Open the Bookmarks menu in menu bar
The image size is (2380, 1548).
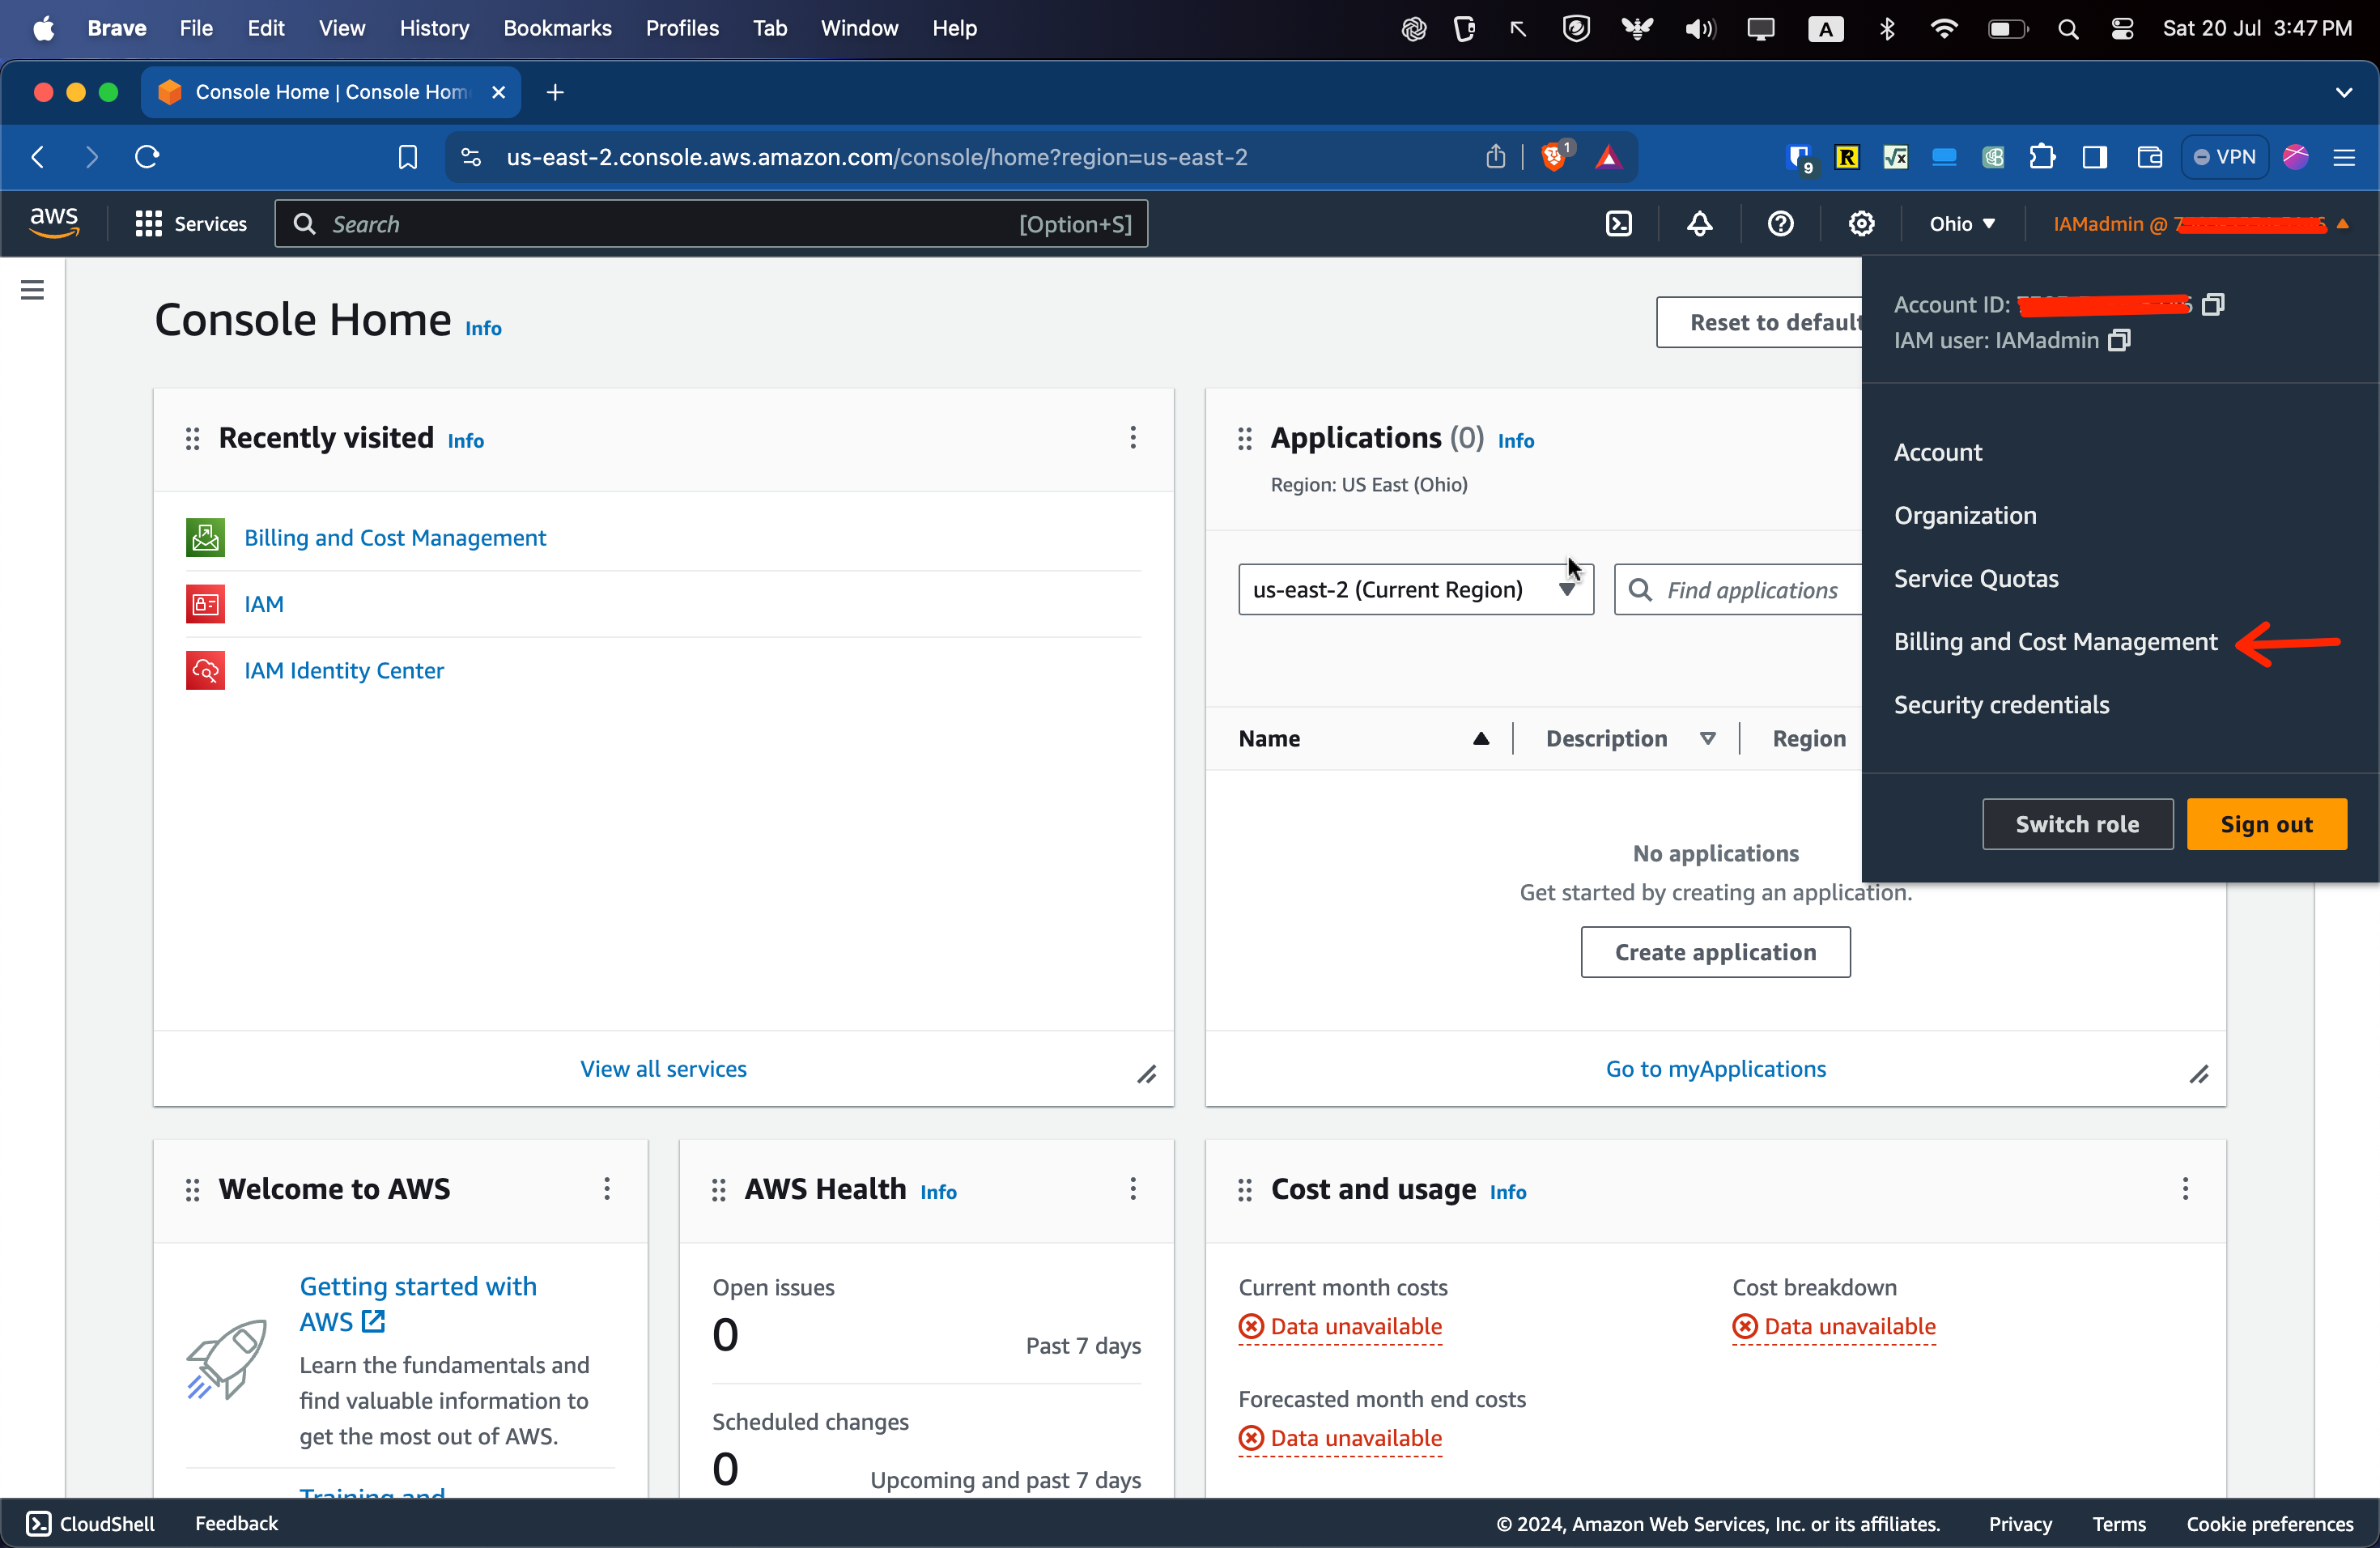557,28
